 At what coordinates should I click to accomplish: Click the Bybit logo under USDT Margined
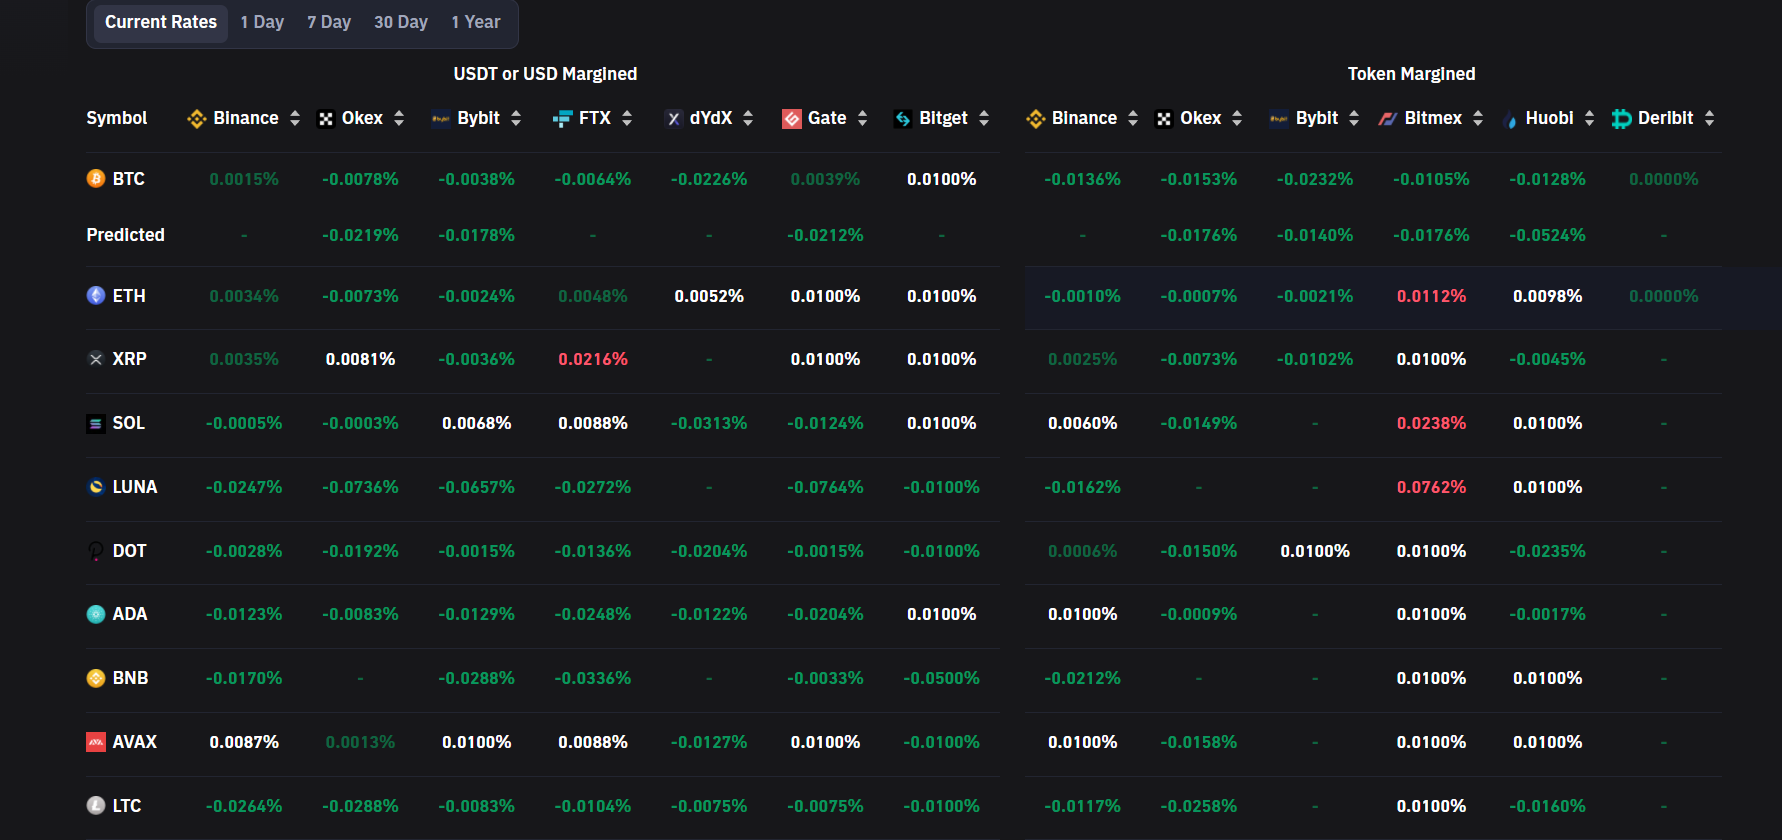click(x=441, y=119)
